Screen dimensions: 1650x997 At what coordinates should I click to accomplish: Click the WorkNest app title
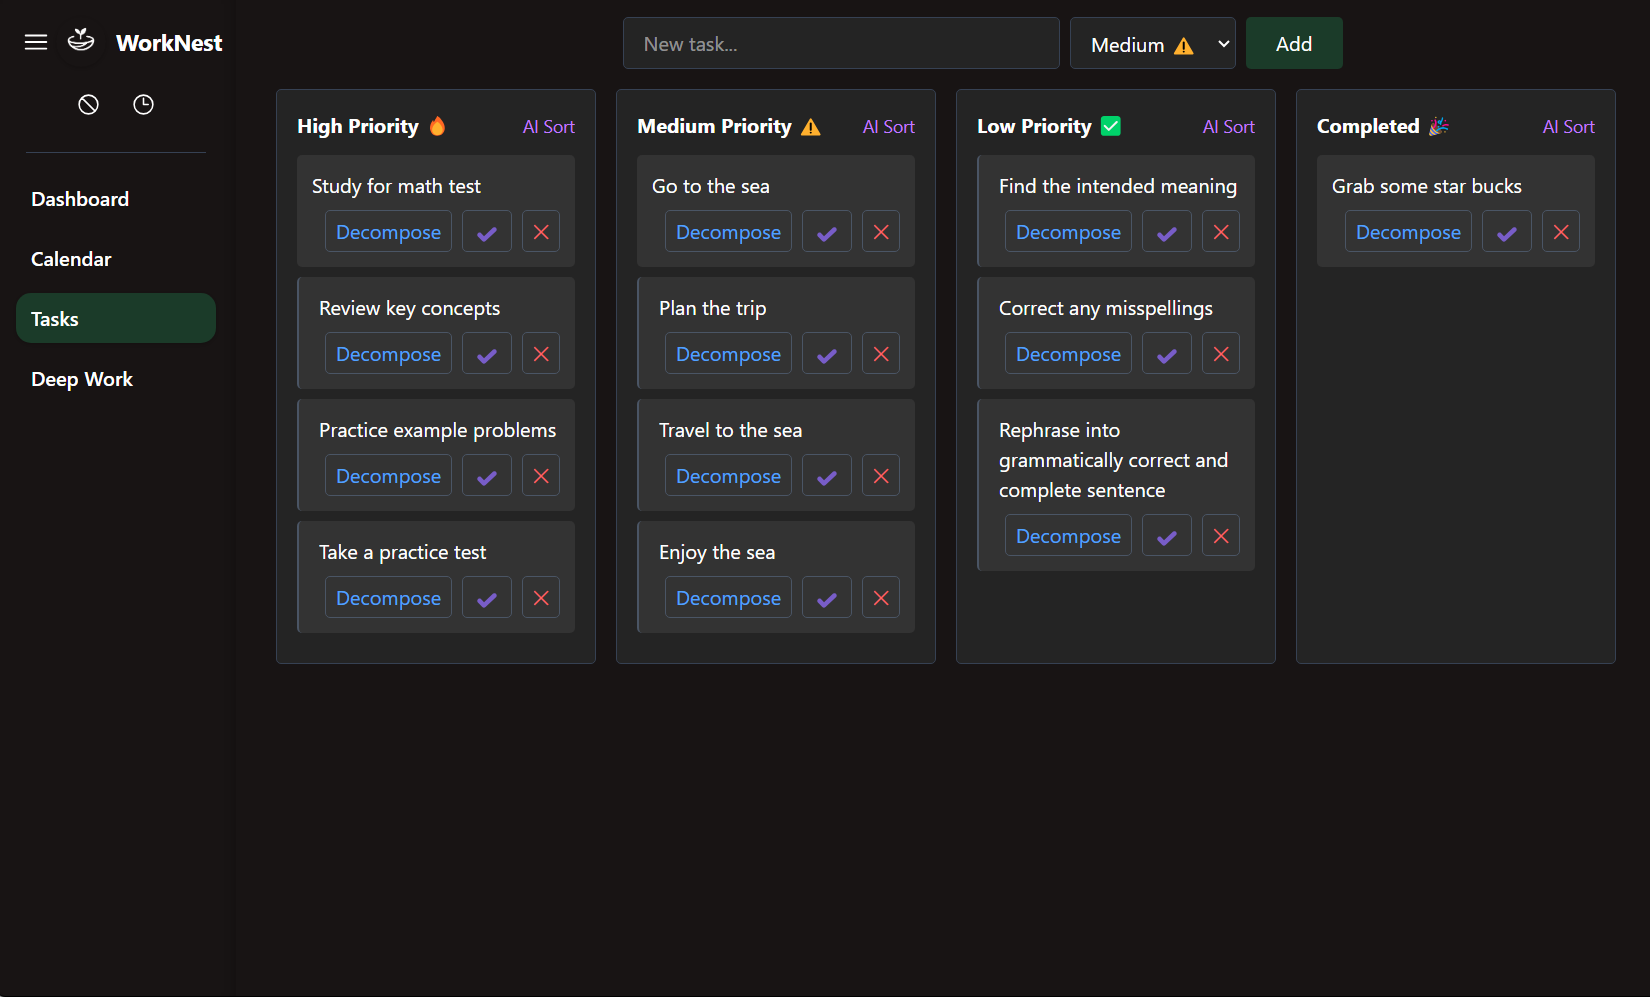pos(169,43)
